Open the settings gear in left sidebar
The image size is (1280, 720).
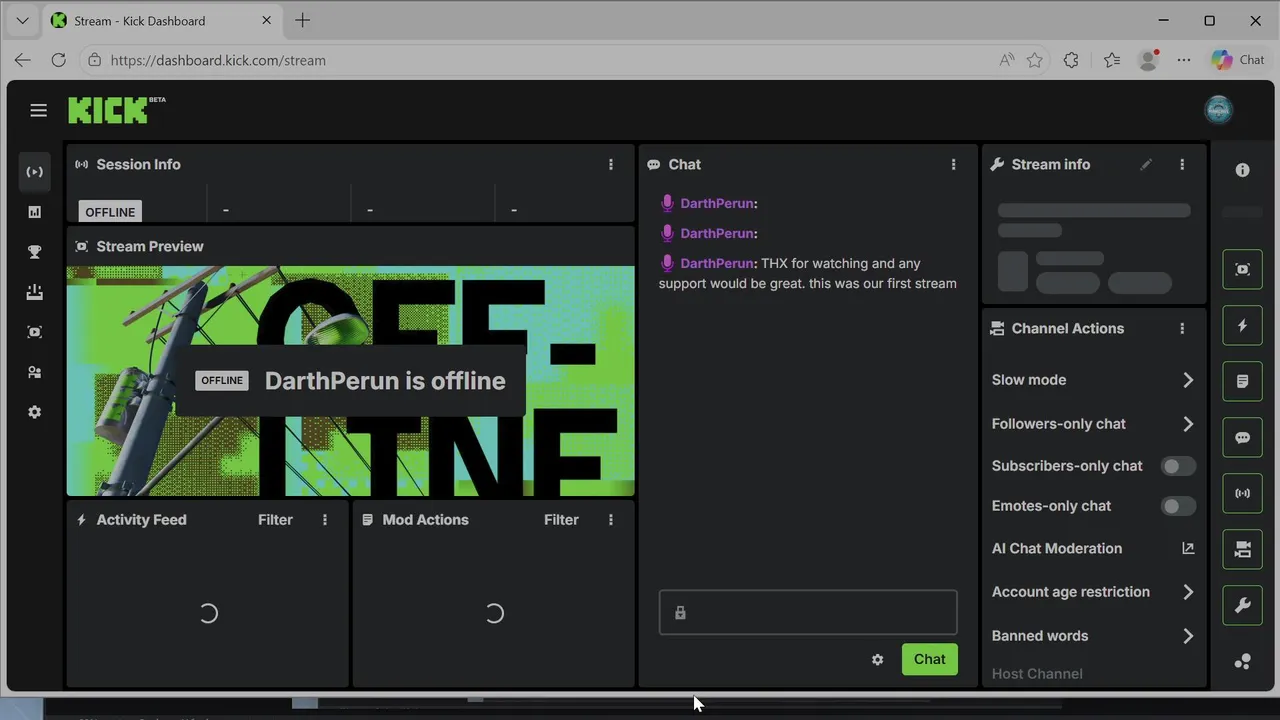(35, 412)
